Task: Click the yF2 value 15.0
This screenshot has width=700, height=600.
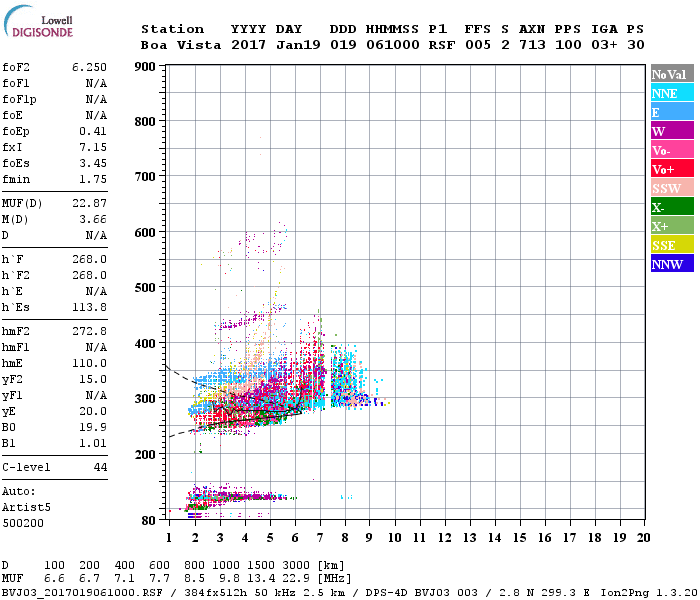Action: pos(93,379)
